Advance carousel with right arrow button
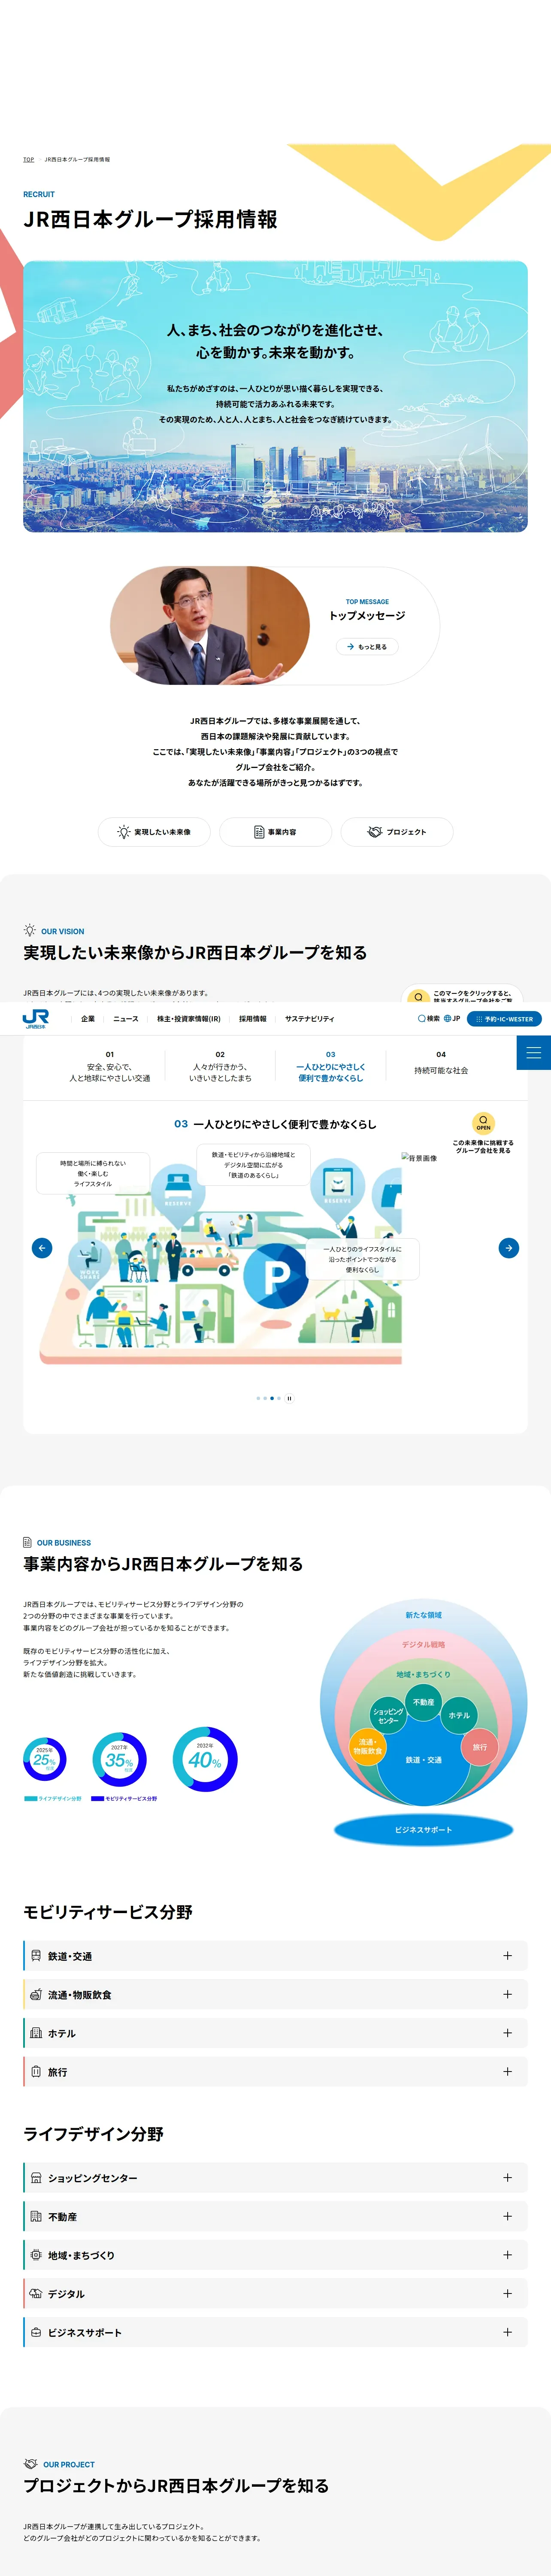Viewport: 551px width, 2576px height. click(x=509, y=1247)
